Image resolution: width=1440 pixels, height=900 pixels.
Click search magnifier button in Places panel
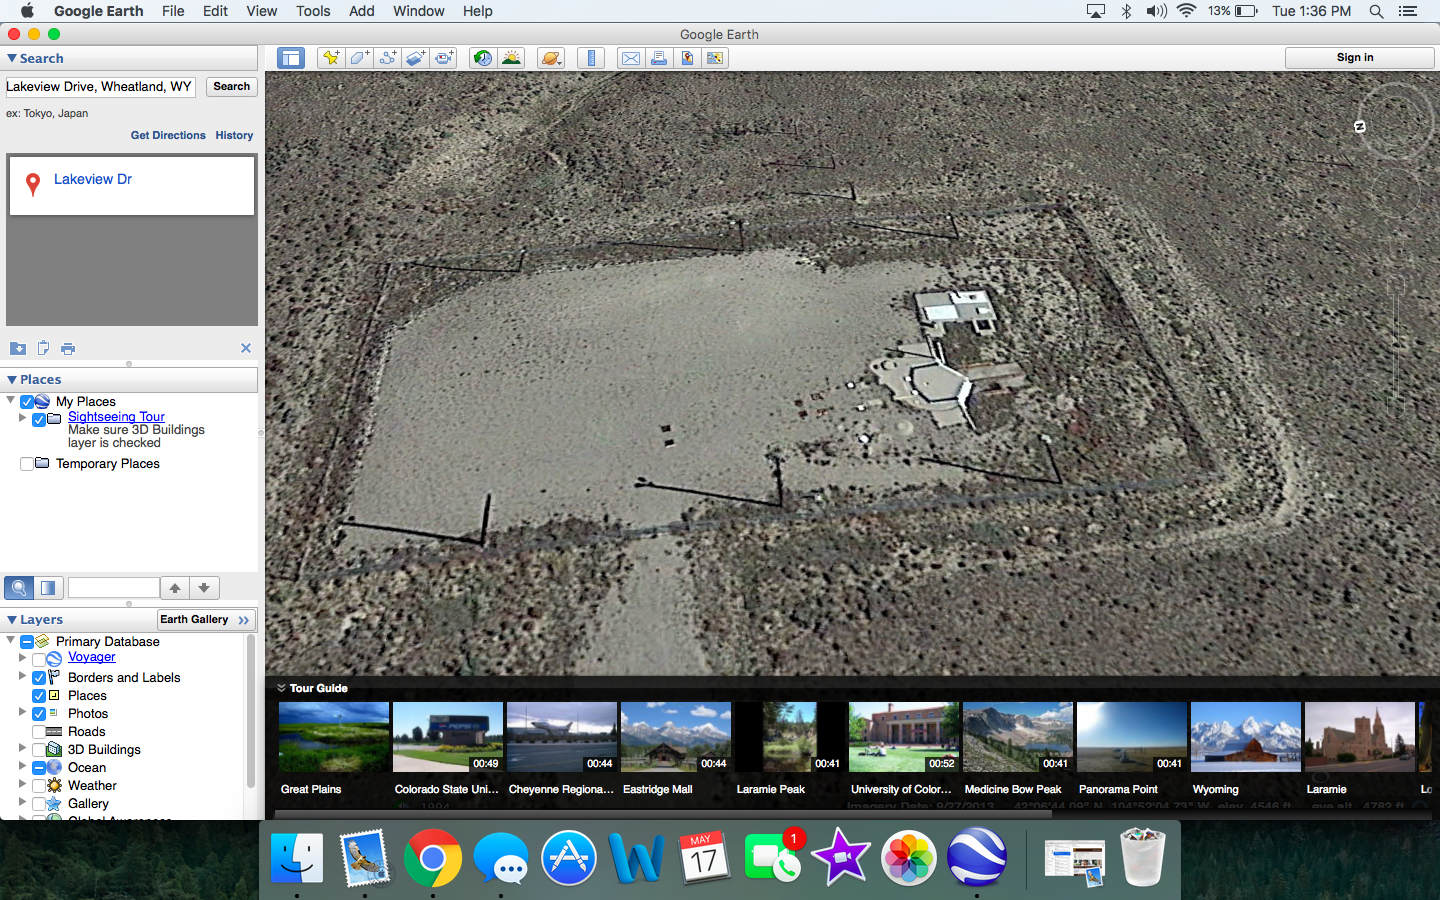(x=19, y=588)
